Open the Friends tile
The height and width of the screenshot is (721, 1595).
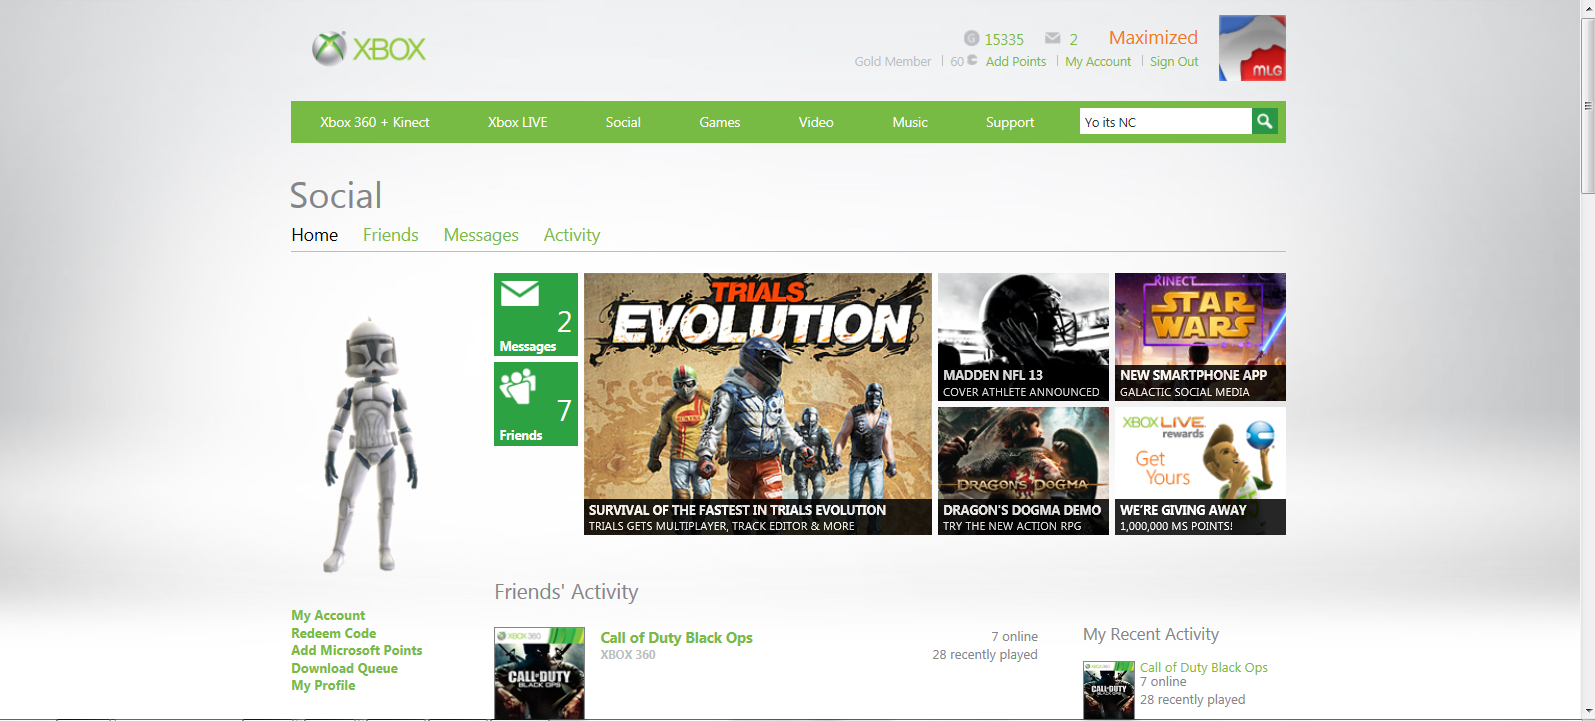pos(535,403)
